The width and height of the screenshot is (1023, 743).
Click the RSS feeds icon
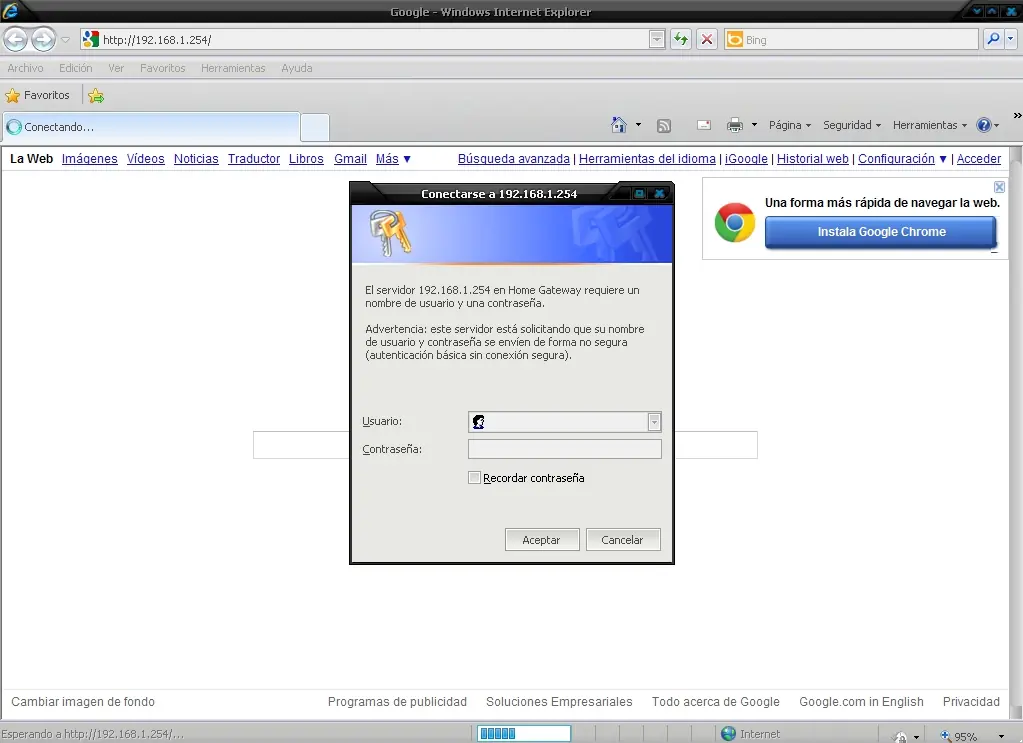point(664,125)
